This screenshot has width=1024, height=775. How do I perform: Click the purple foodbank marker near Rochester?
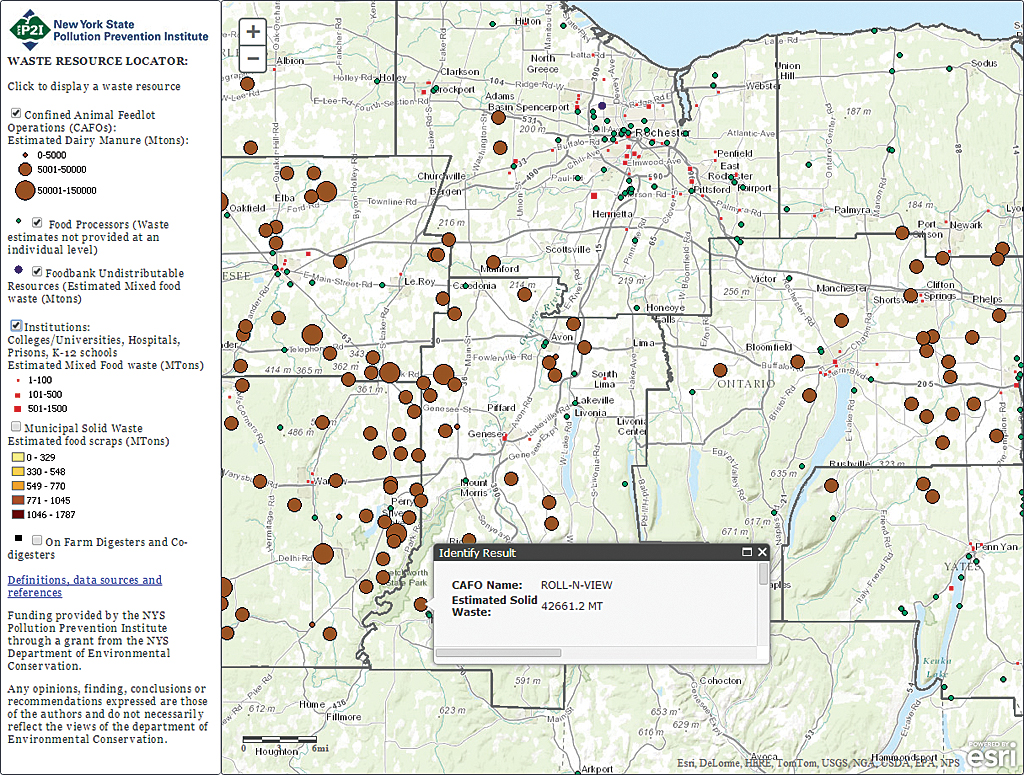(x=602, y=105)
